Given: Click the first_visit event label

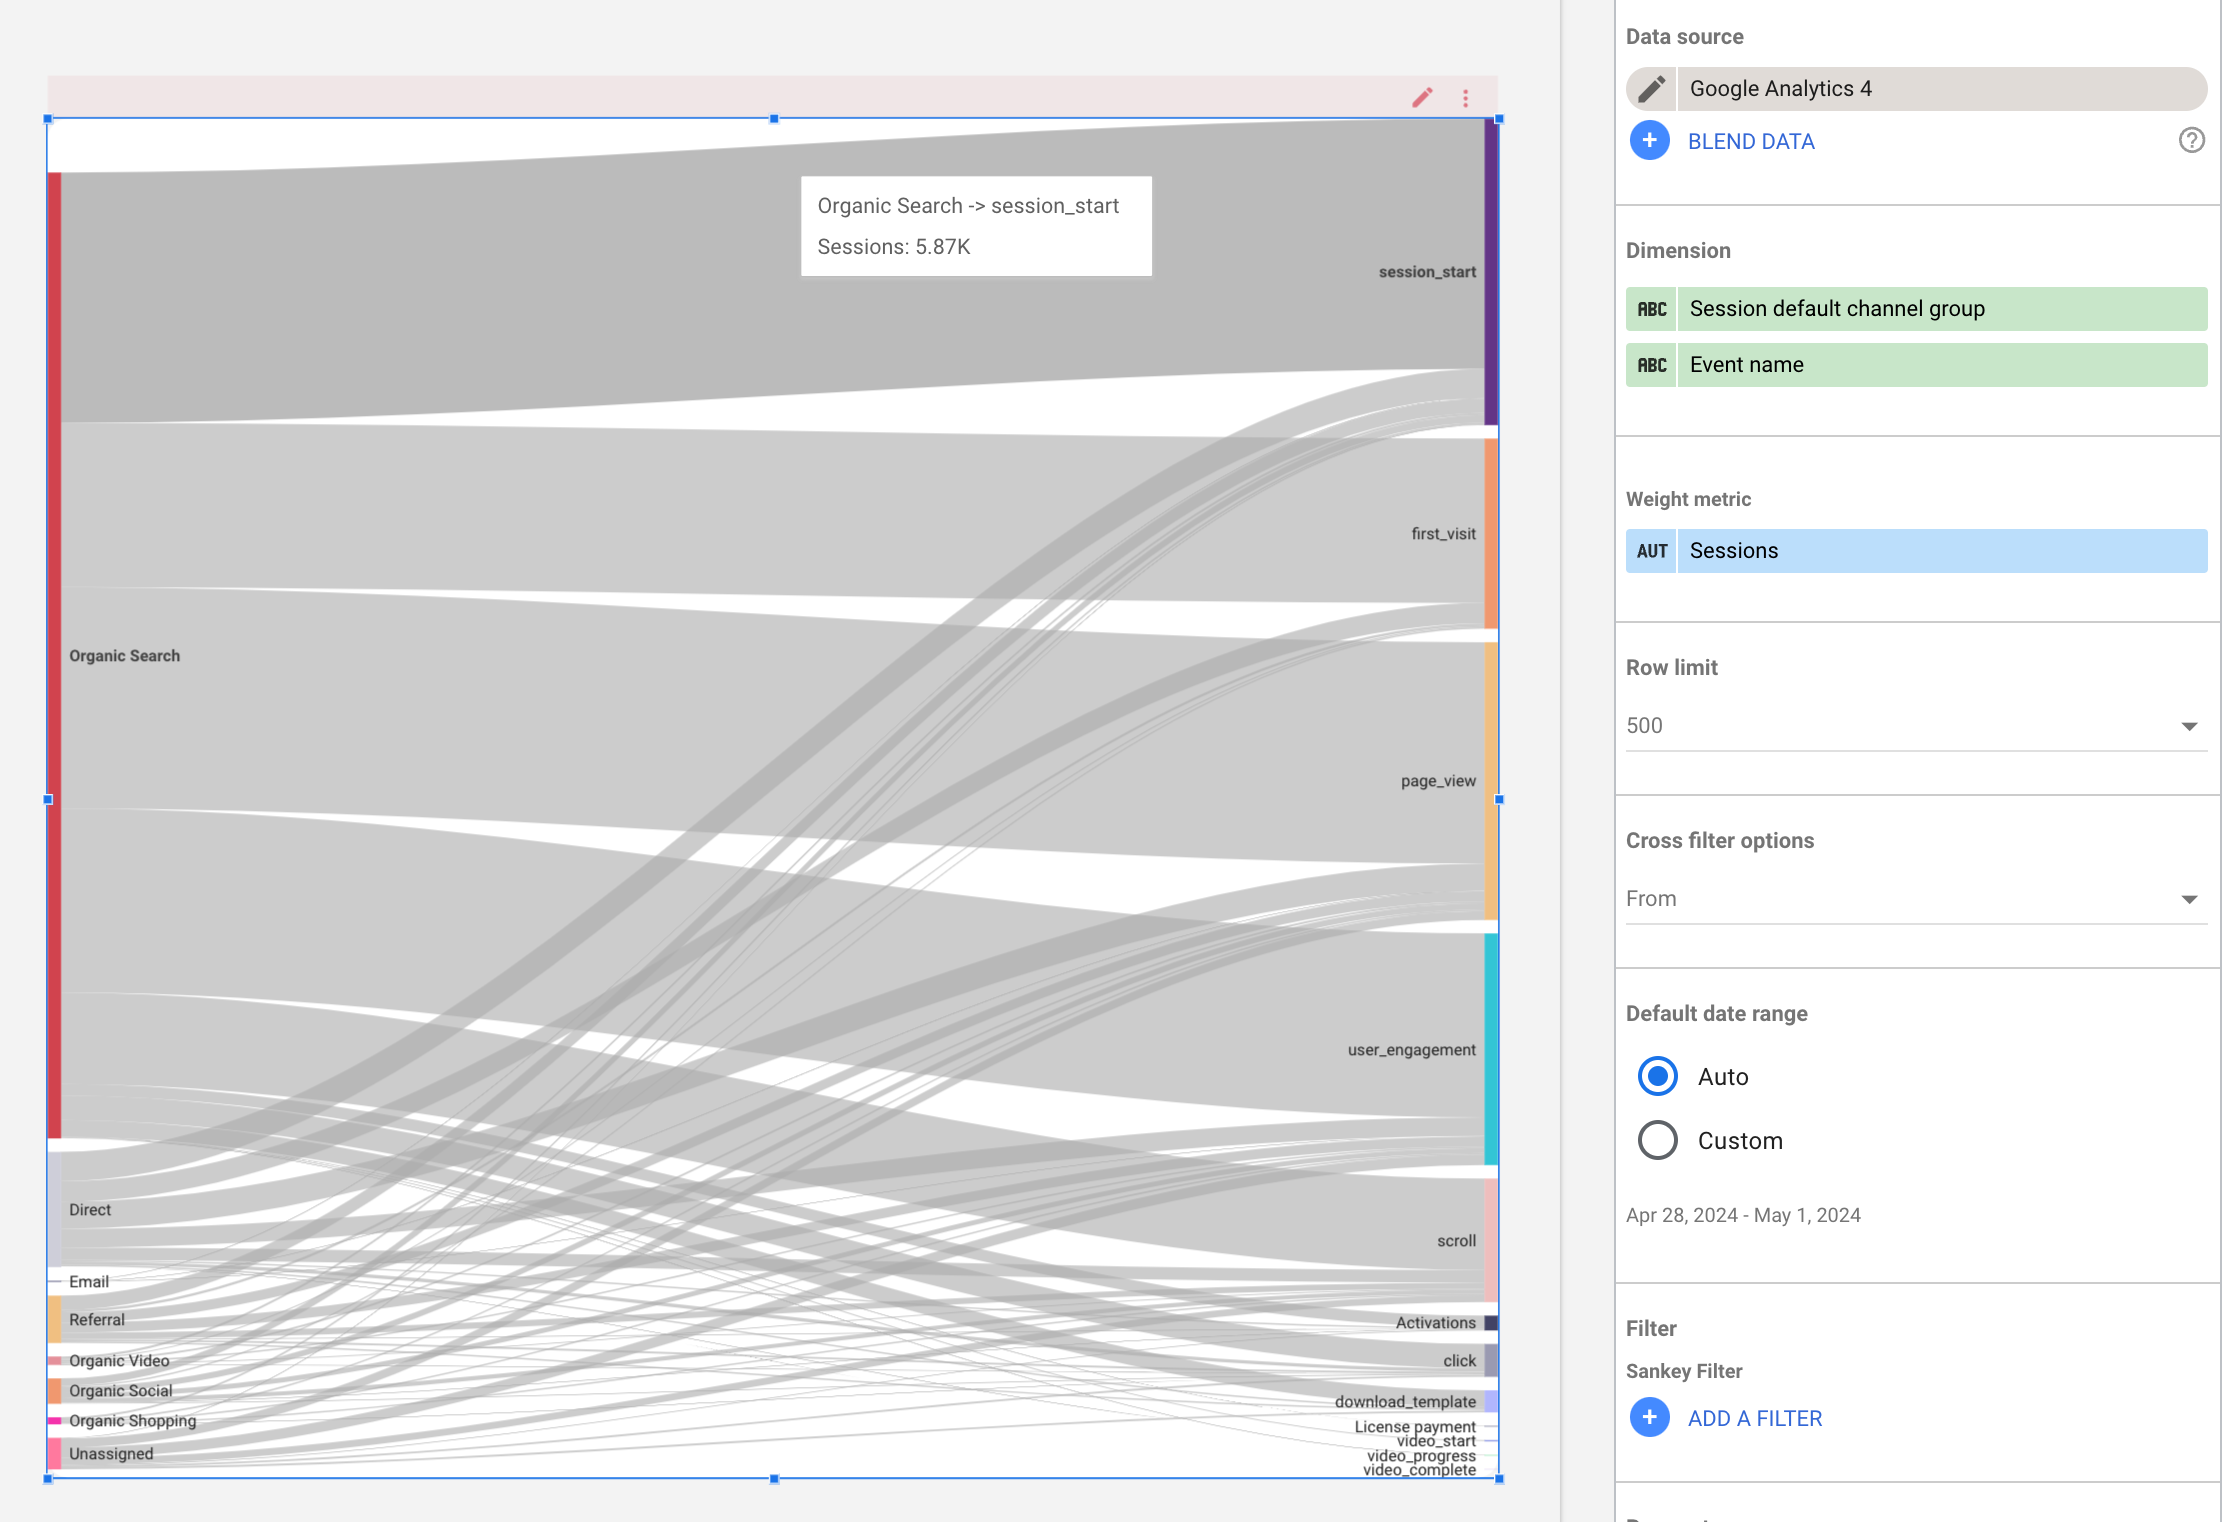Looking at the screenshot, I should 1443,534.
